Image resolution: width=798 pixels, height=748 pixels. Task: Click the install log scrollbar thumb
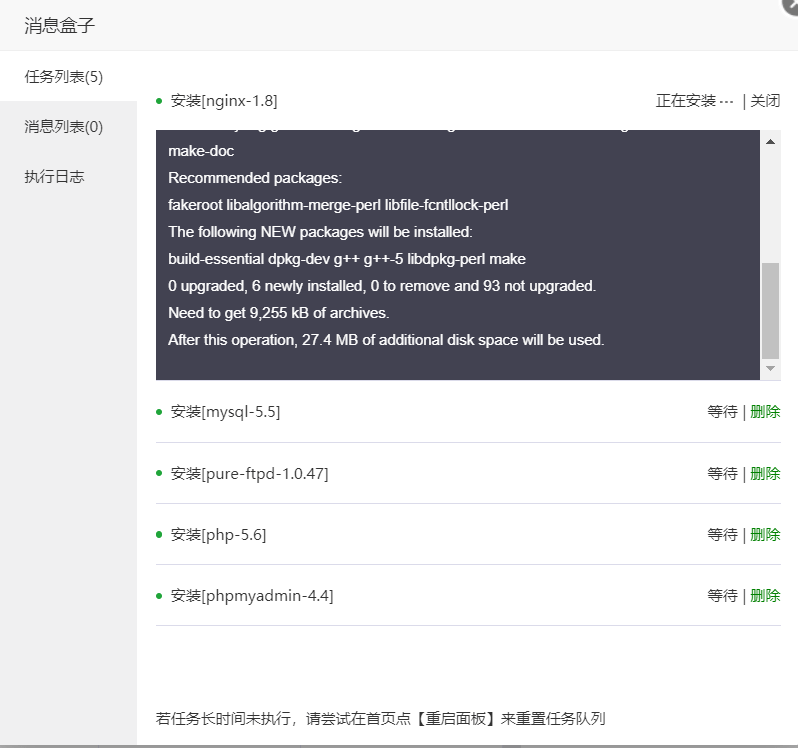[770, 310]
